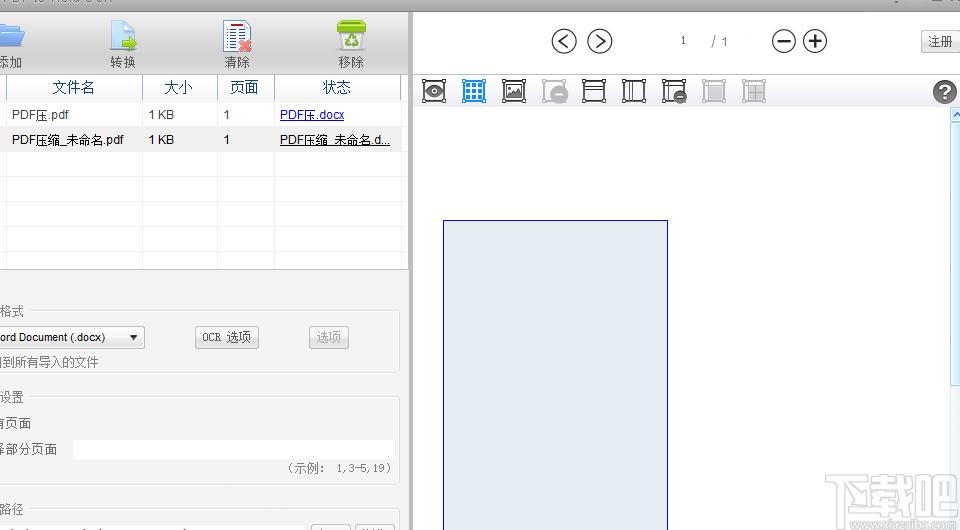This screenshot has width=960, height=530.
Task: Click the grayed split cells icon
Action: (754, 91)
